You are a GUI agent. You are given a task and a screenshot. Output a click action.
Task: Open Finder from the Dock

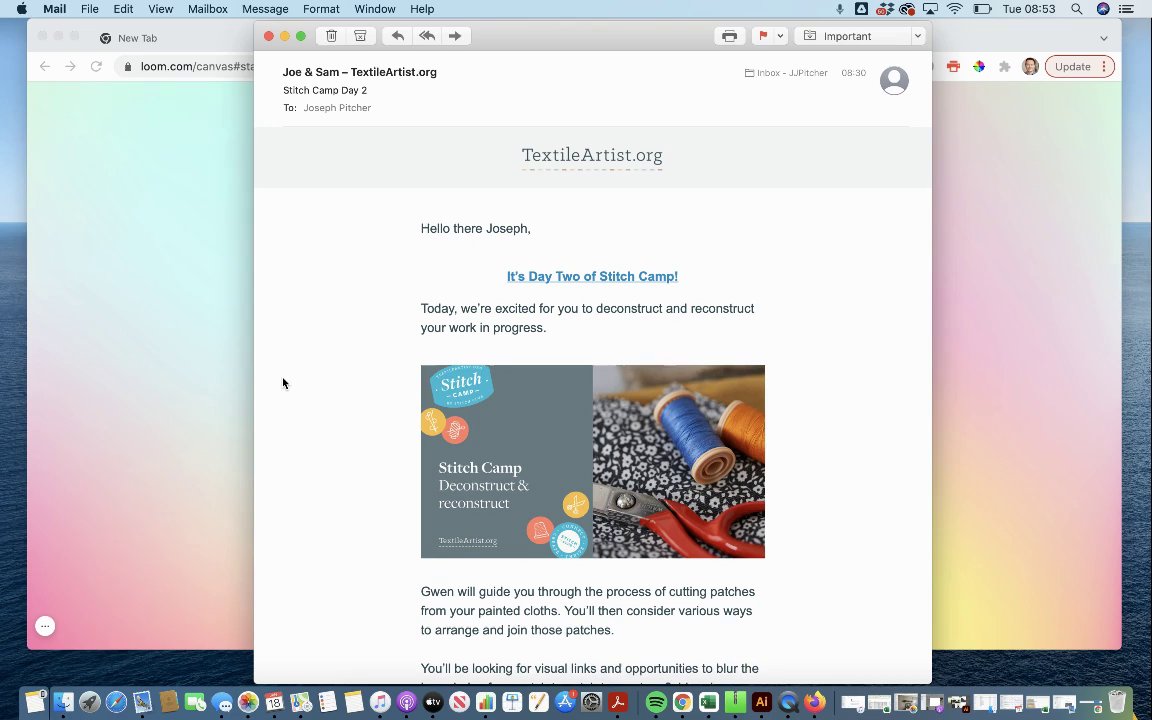(x=63, y=702)
